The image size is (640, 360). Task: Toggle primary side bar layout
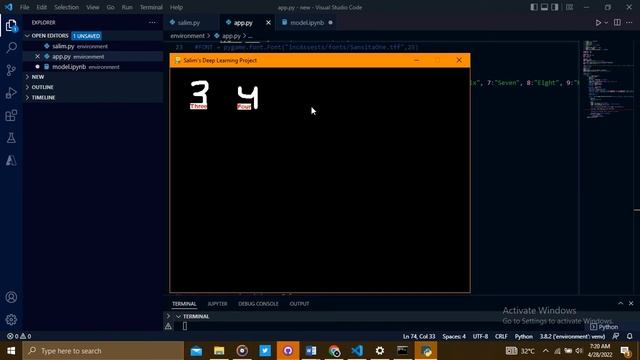point(534,7)
